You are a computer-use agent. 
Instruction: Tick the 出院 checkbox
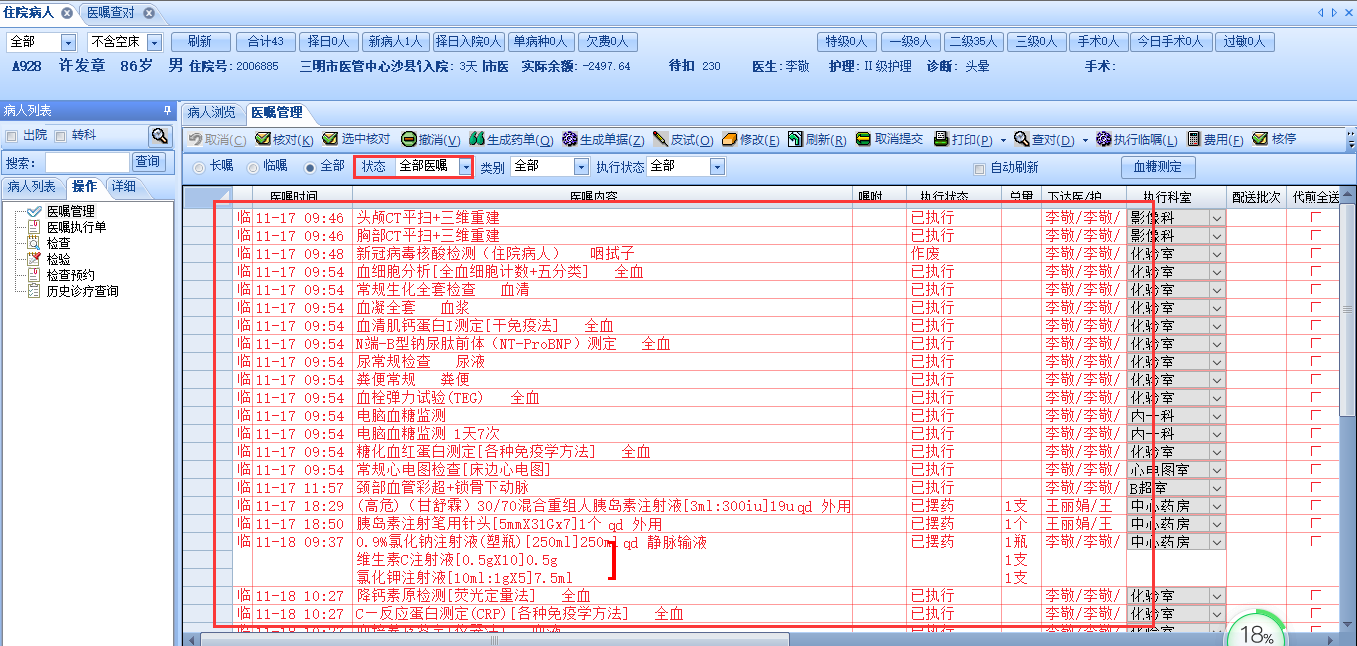pyautogui.click(x=12, y=135)
